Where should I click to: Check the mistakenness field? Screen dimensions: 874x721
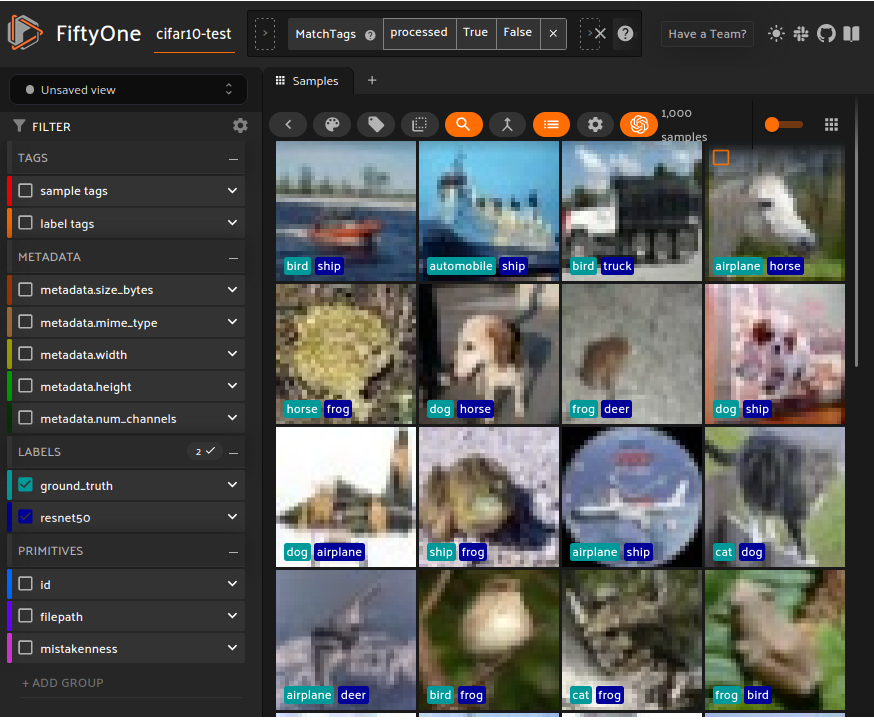(26, 647)
